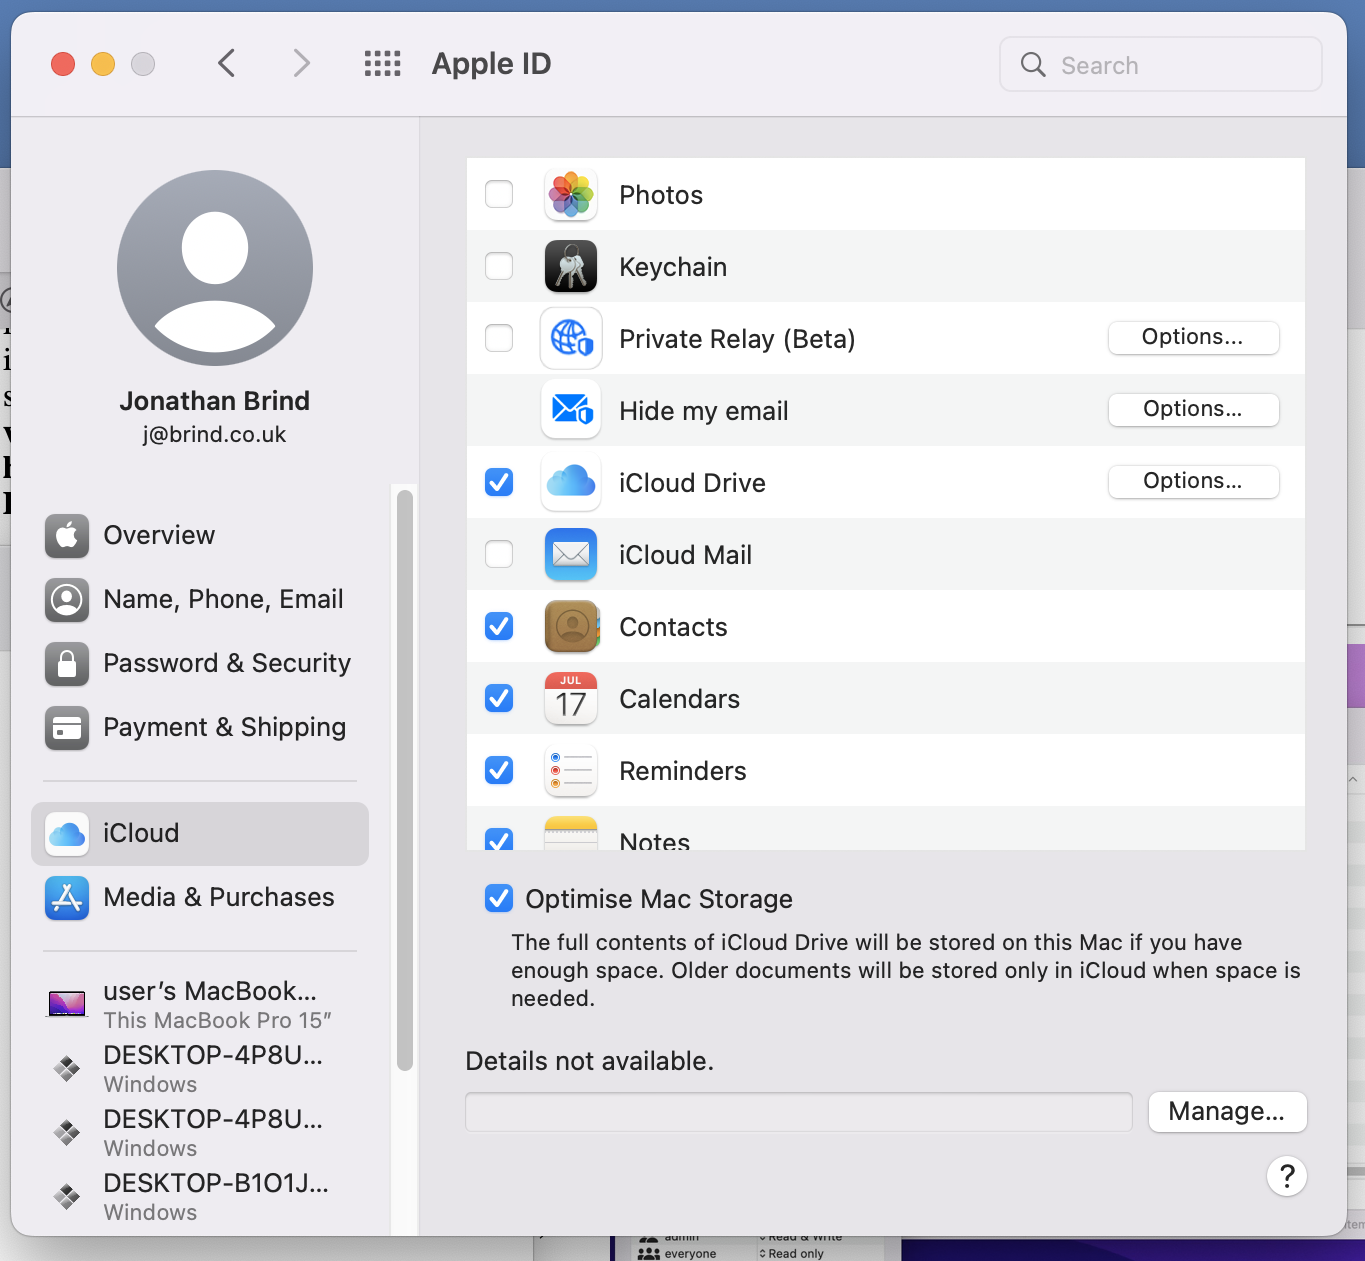Open Media & Purchases section
The width and height of the screenshot is (1365, 1261).
(200, 898)
